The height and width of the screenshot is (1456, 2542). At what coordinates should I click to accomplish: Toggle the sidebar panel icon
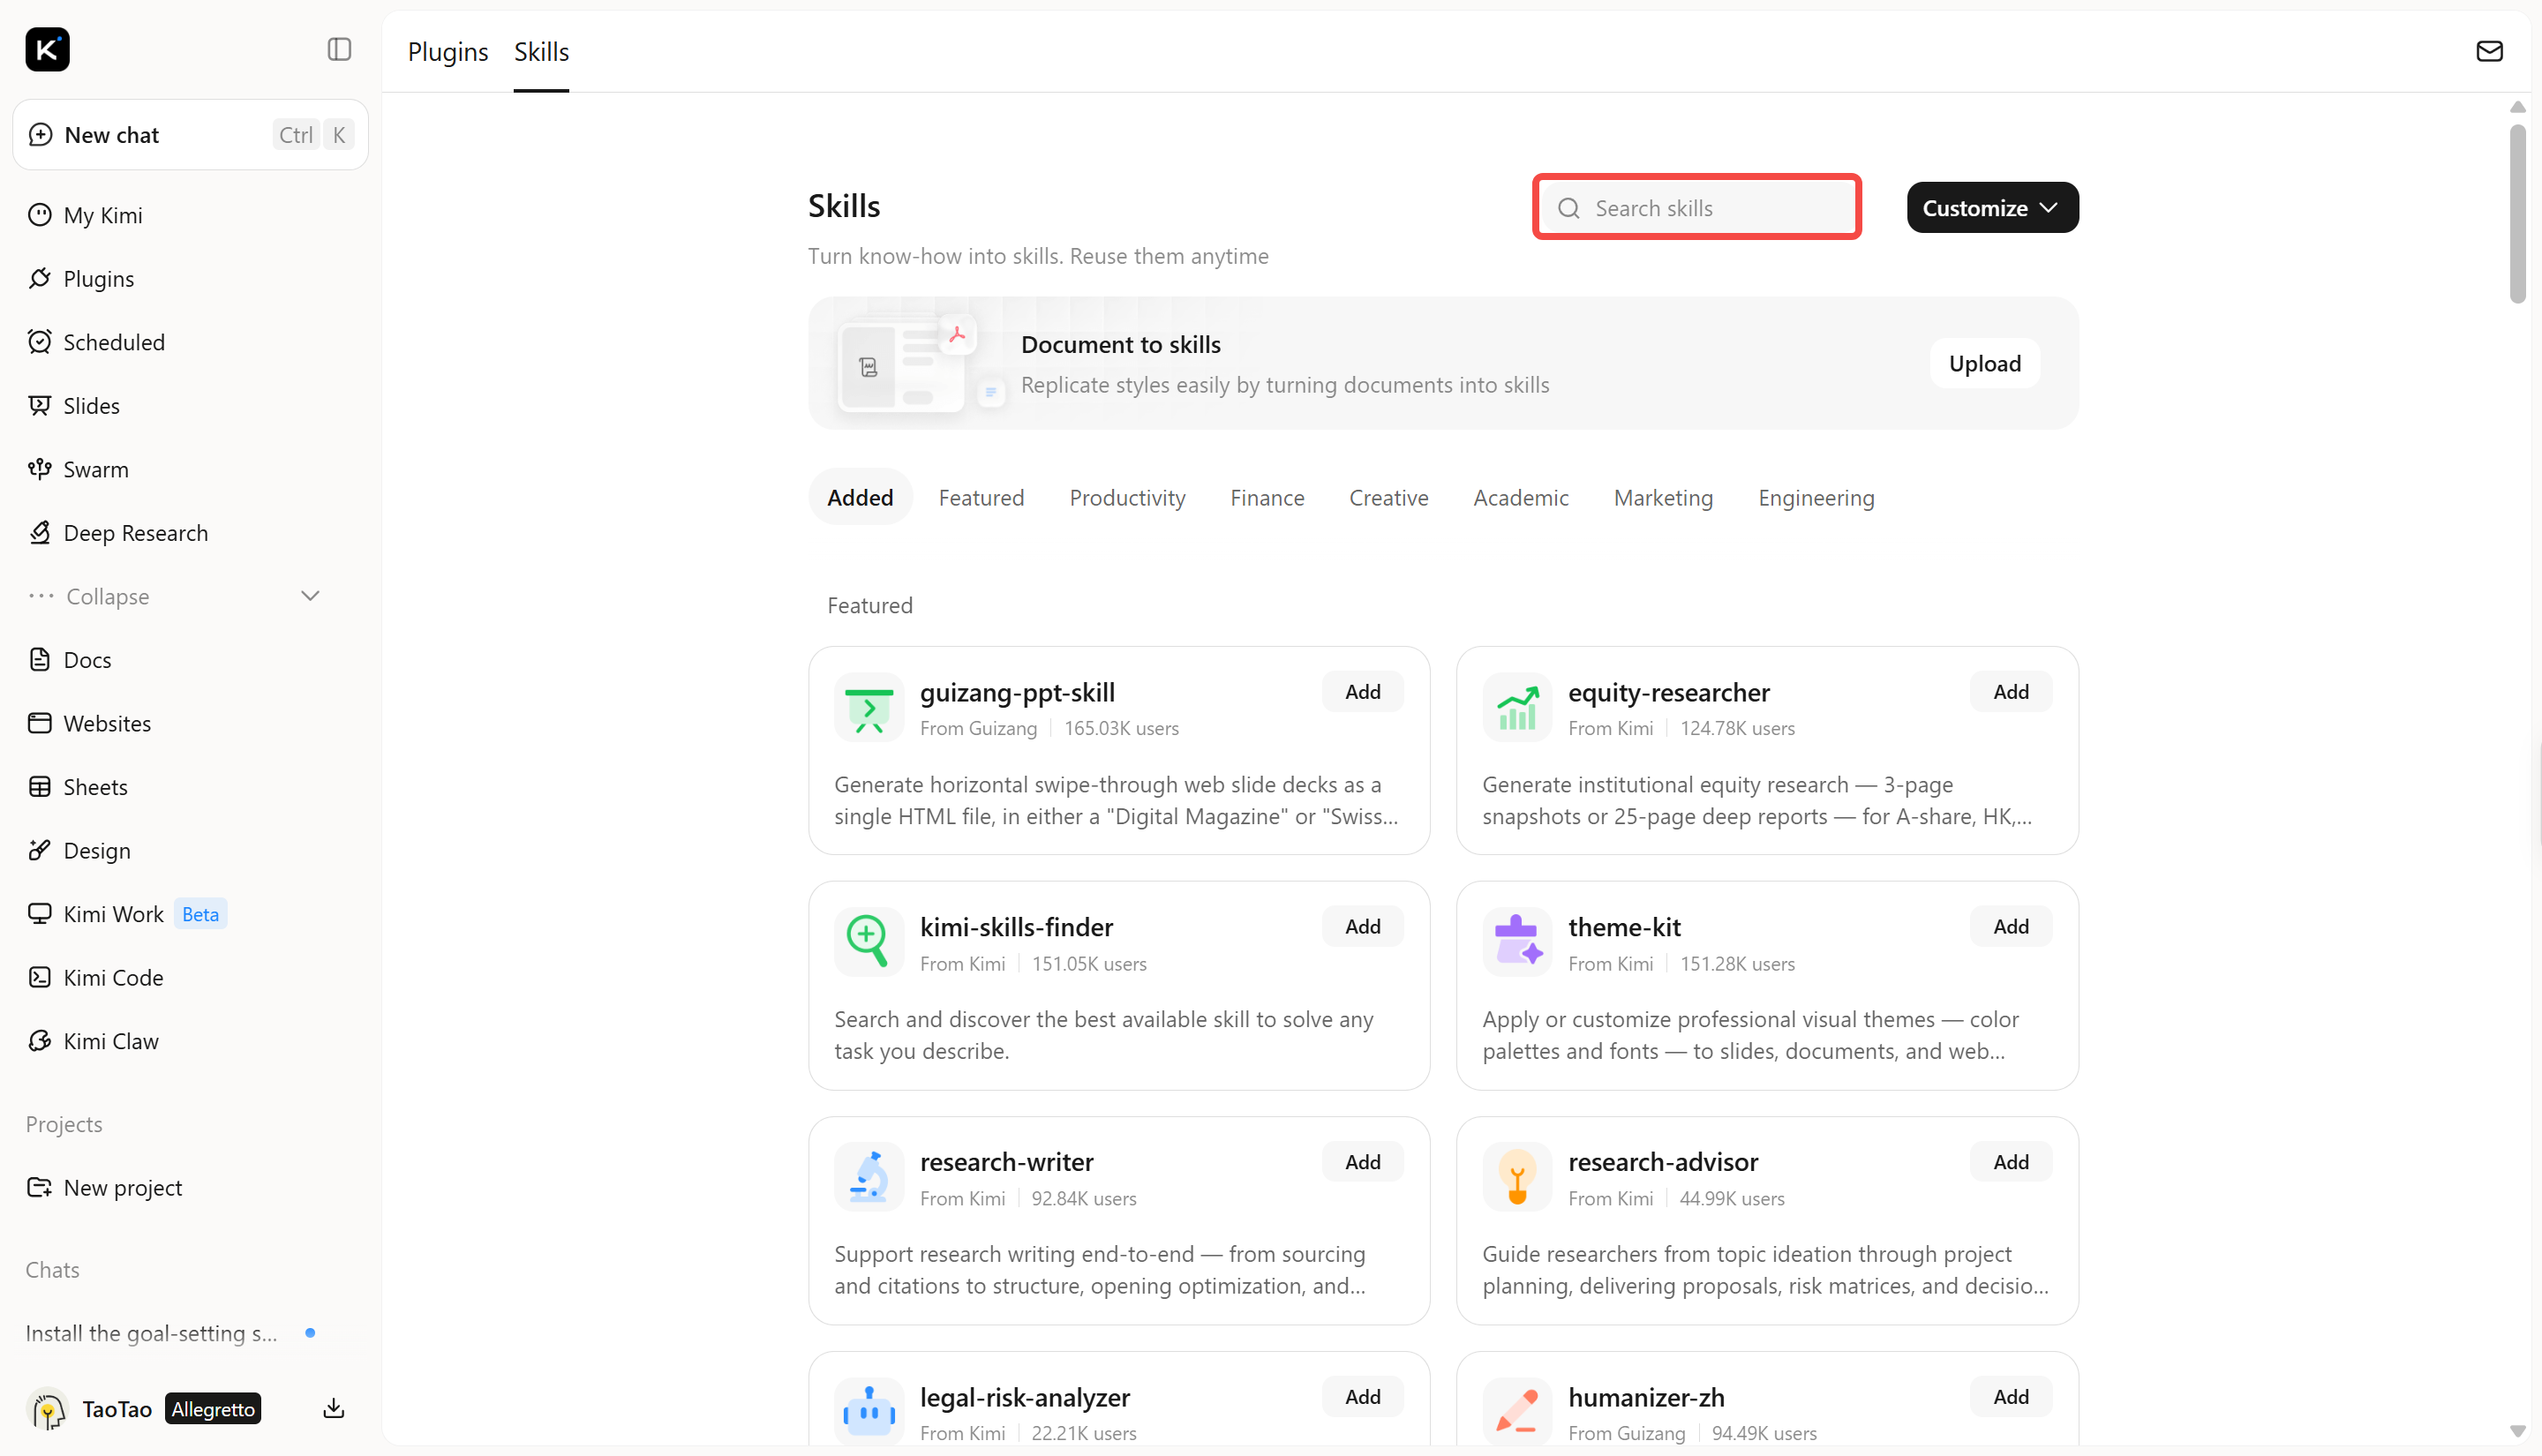pos(339,49)
